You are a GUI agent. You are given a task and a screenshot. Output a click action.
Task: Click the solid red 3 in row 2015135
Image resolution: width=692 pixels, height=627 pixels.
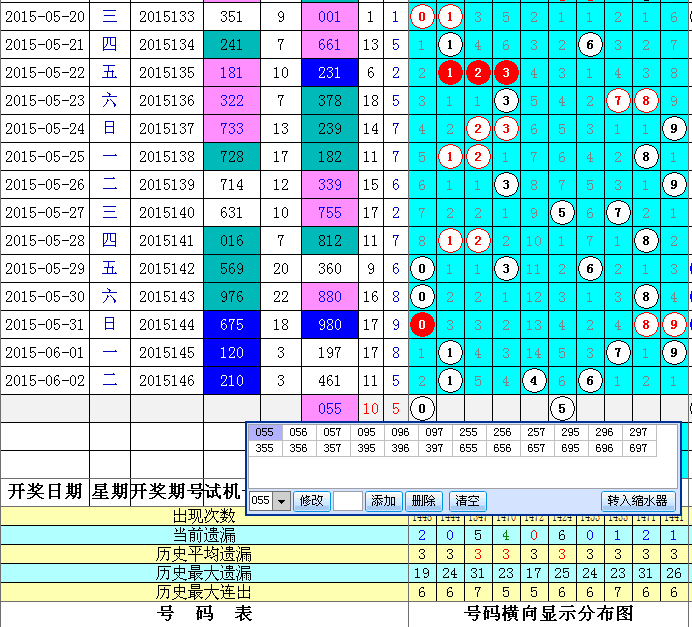coord(507,72)
